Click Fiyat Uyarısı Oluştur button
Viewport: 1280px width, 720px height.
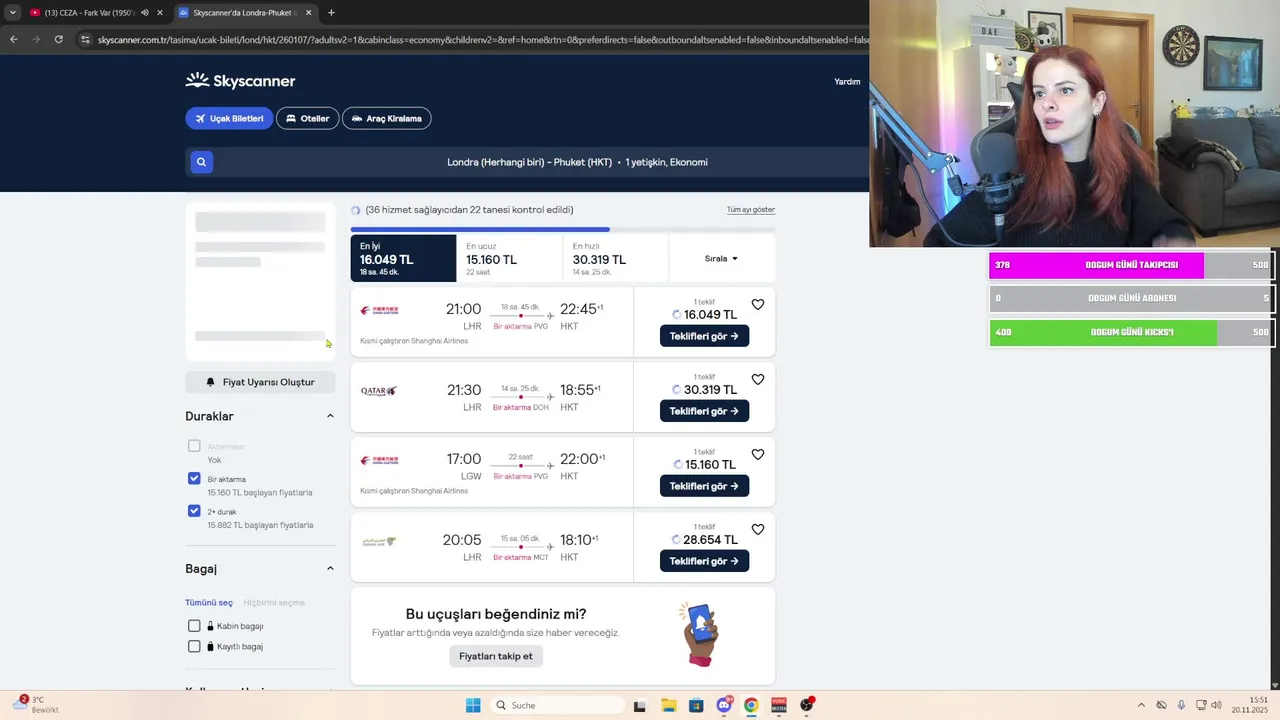pos(260,382)
